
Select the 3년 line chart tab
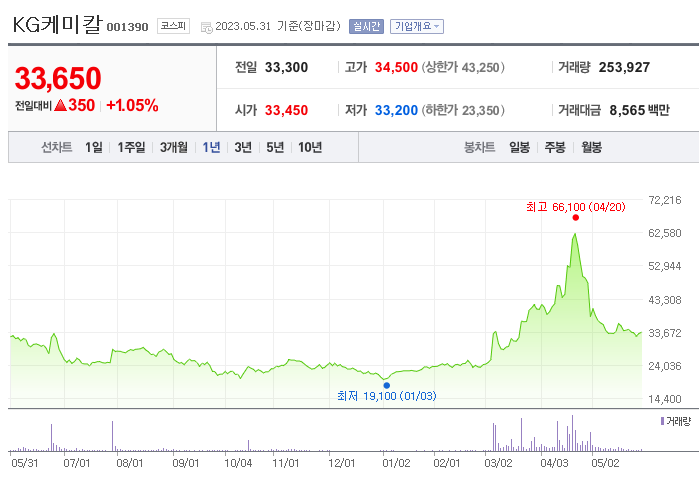pos(243,147)
